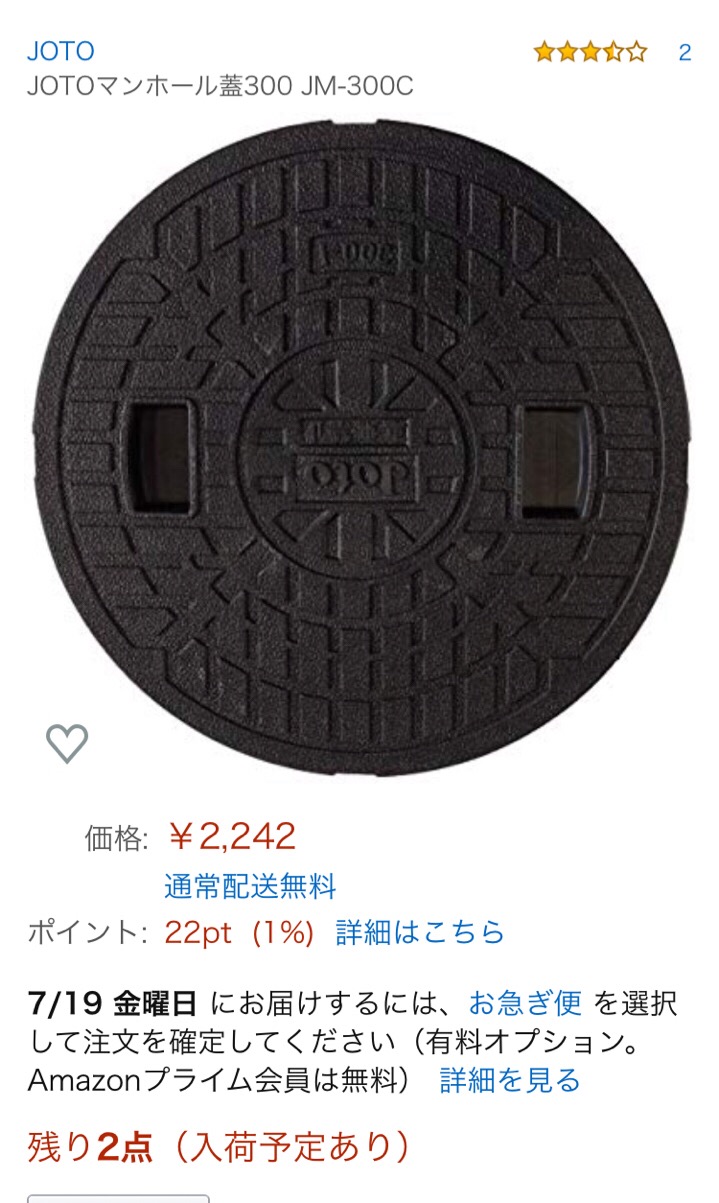This screenshot has height=1203, width=719.
Task: Tap the 7/19 金曜日 delivery date
Action: (x=113, y=1002)
